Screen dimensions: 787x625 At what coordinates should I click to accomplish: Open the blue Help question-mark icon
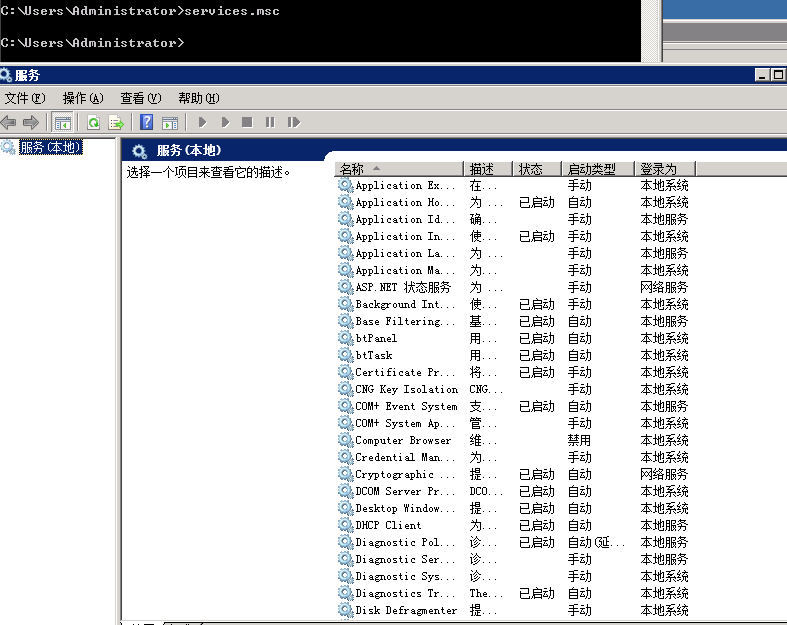[147, 122]
